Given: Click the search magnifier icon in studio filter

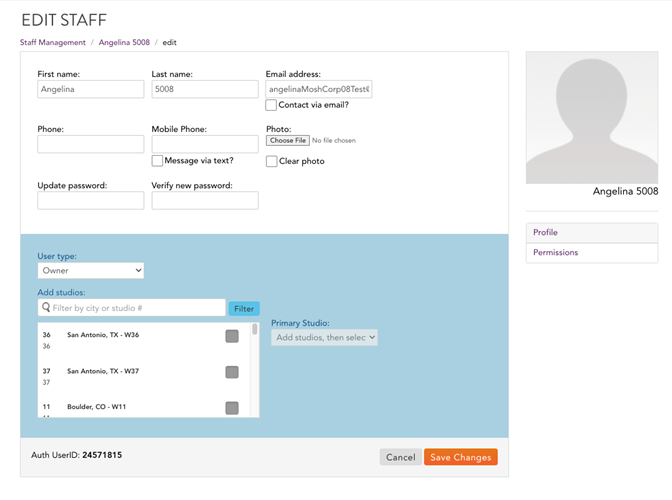Looking at the screenshot, I should pos(46,307).
